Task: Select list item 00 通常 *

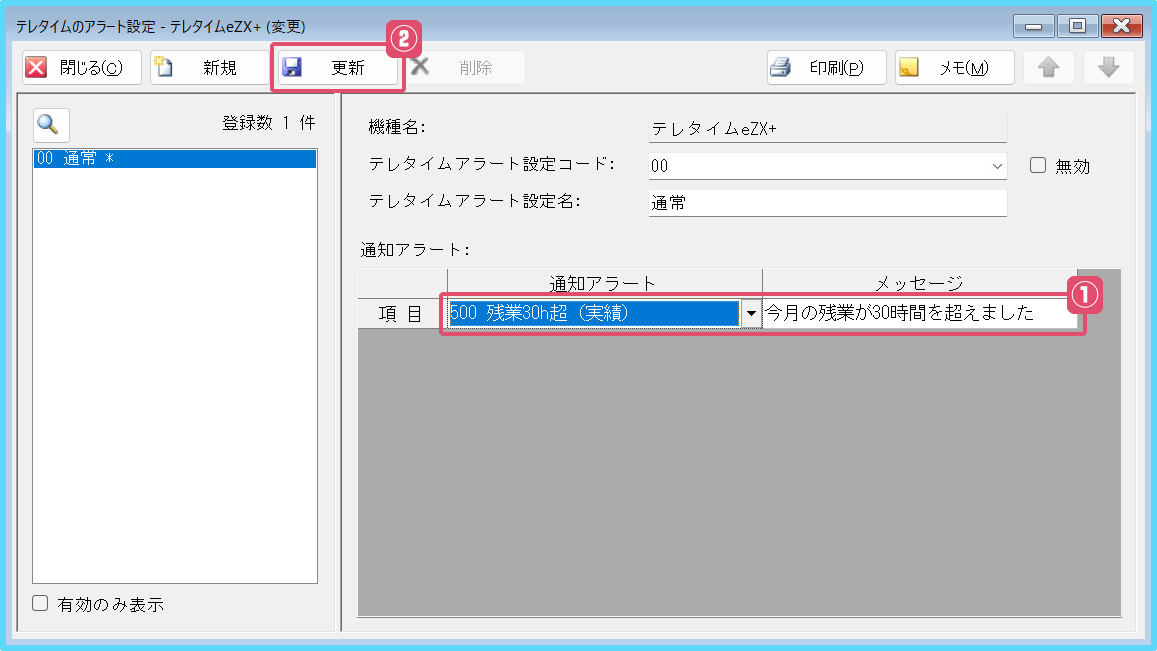Action: point(174,159)
